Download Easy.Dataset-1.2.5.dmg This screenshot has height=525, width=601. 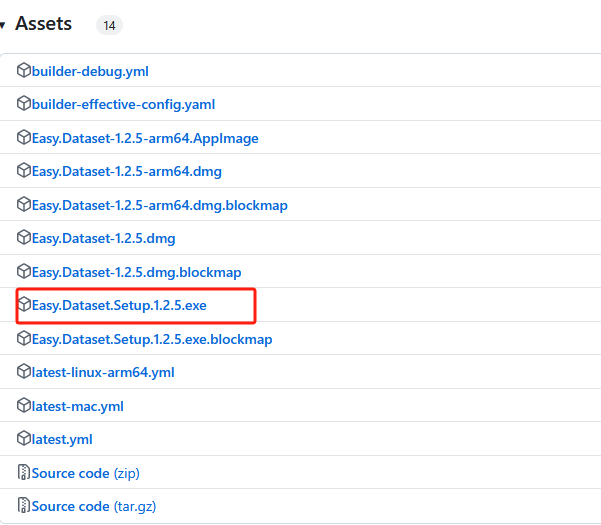point(103,238)
